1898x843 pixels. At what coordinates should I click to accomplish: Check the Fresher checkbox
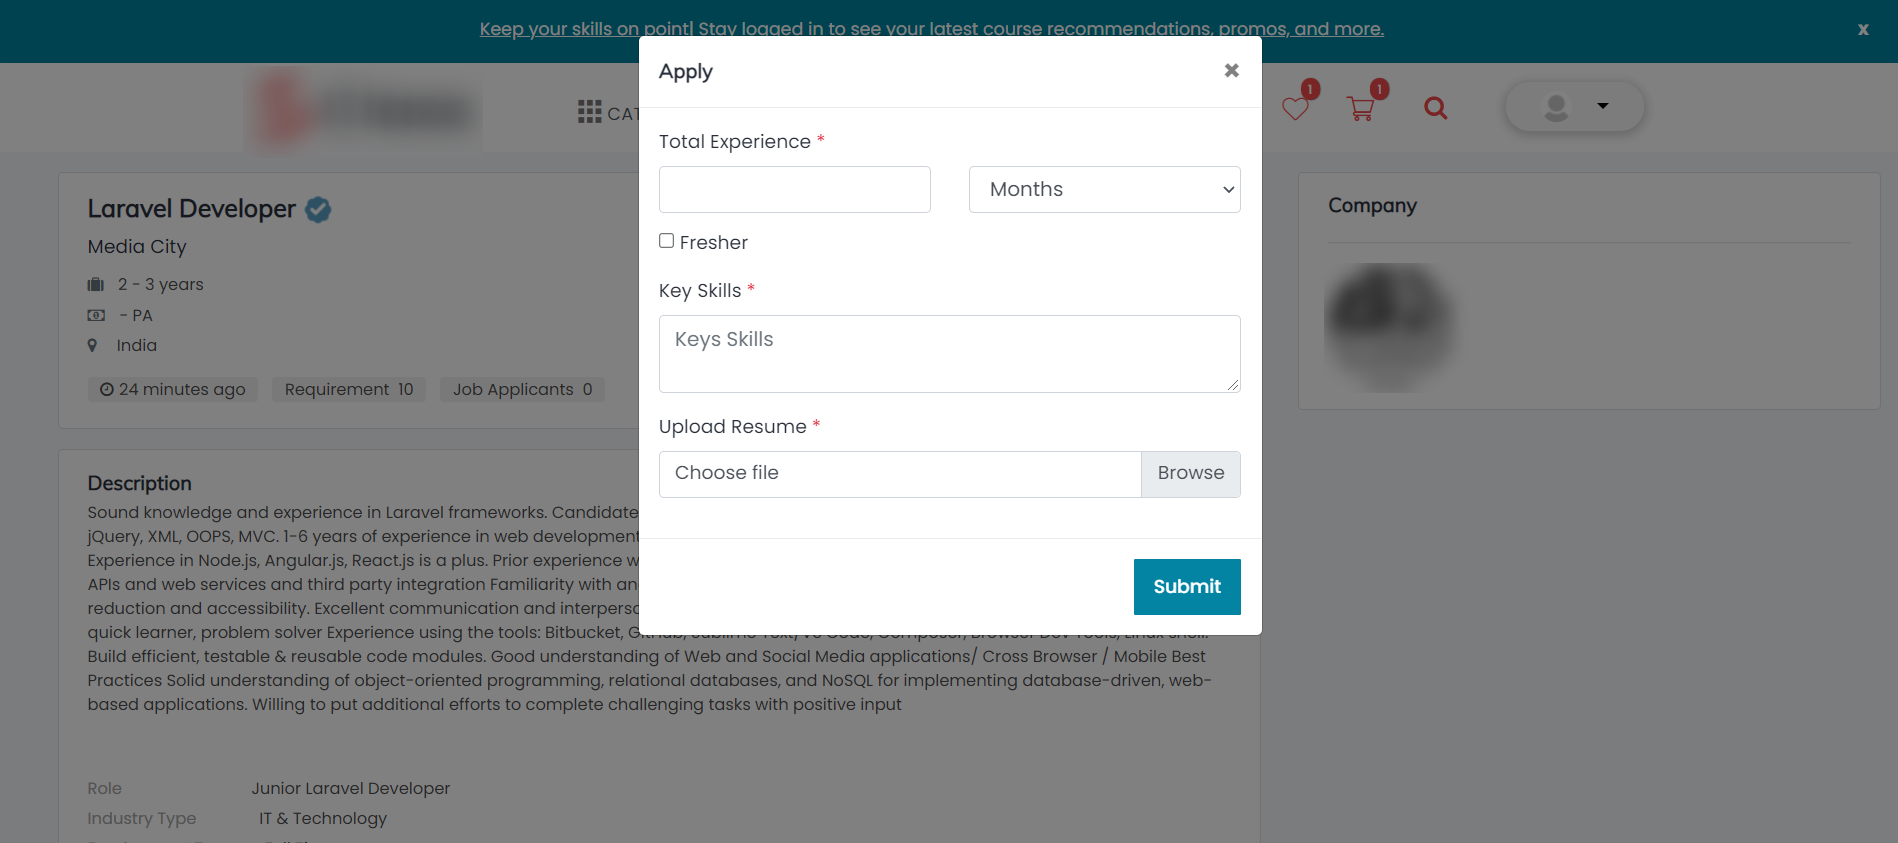point(667,241)
